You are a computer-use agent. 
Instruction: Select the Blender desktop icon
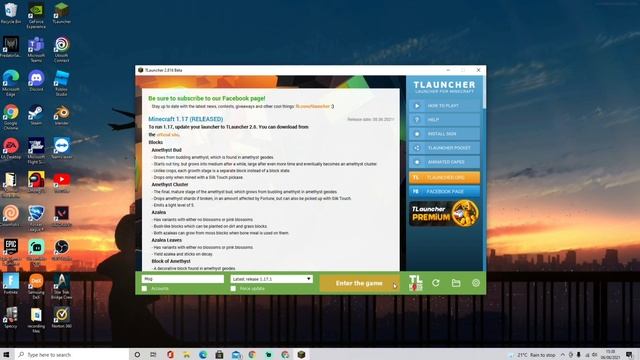coord(62,115)
